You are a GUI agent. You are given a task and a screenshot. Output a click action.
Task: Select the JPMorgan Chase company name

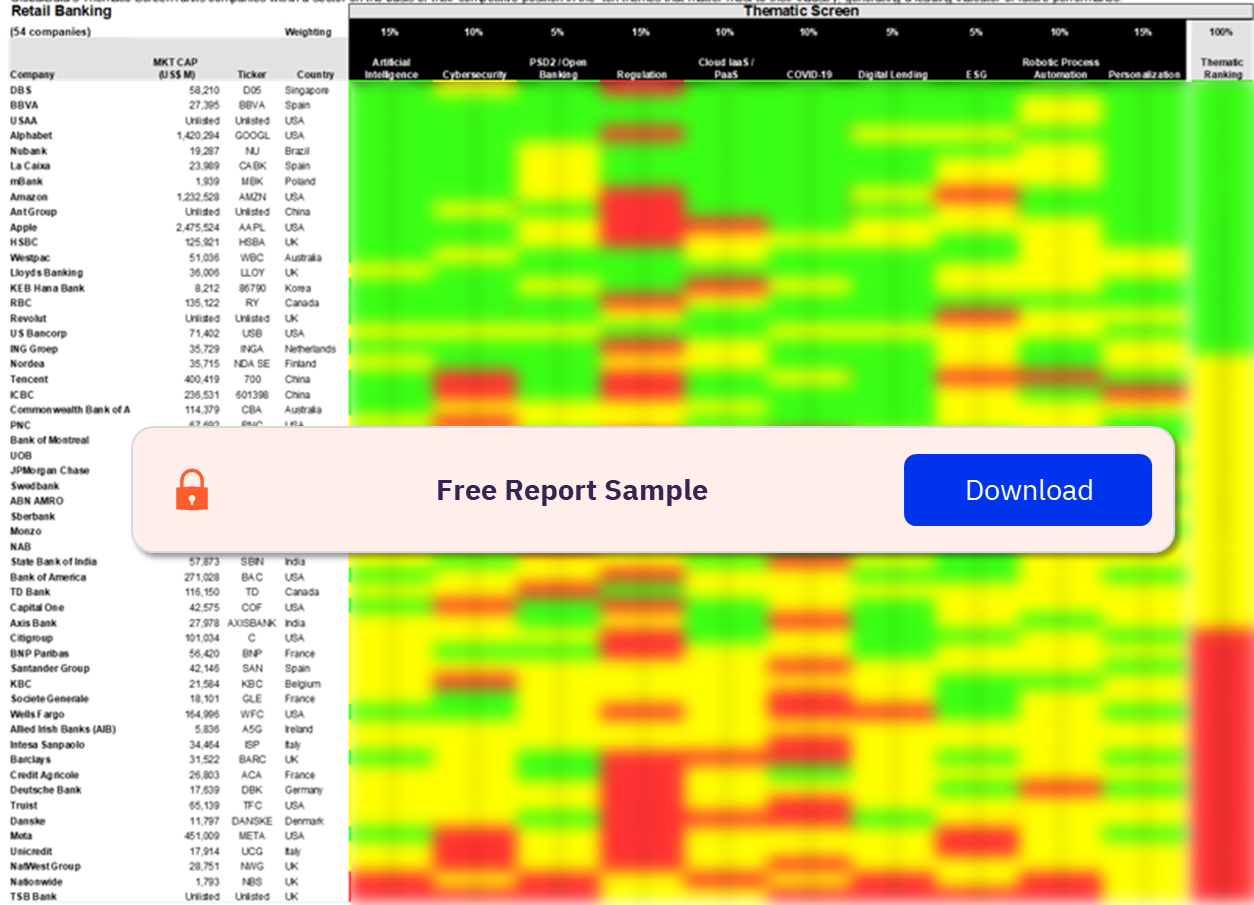point(49,471)
